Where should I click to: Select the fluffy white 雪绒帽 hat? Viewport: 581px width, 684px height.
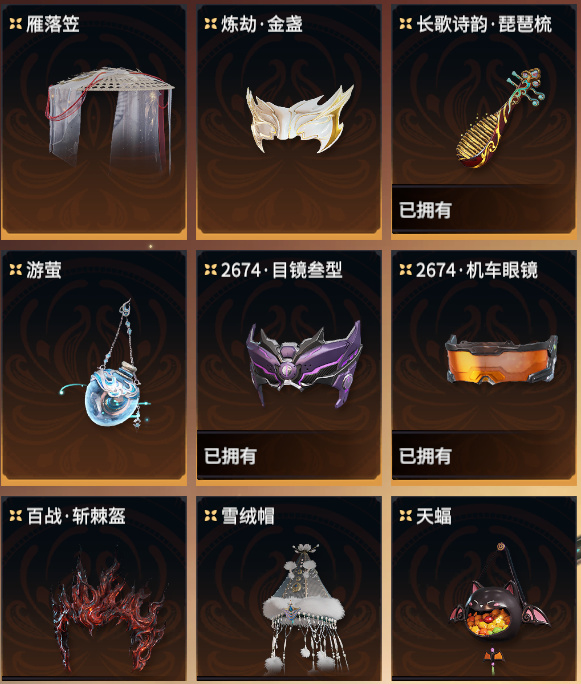click(304, 609)
